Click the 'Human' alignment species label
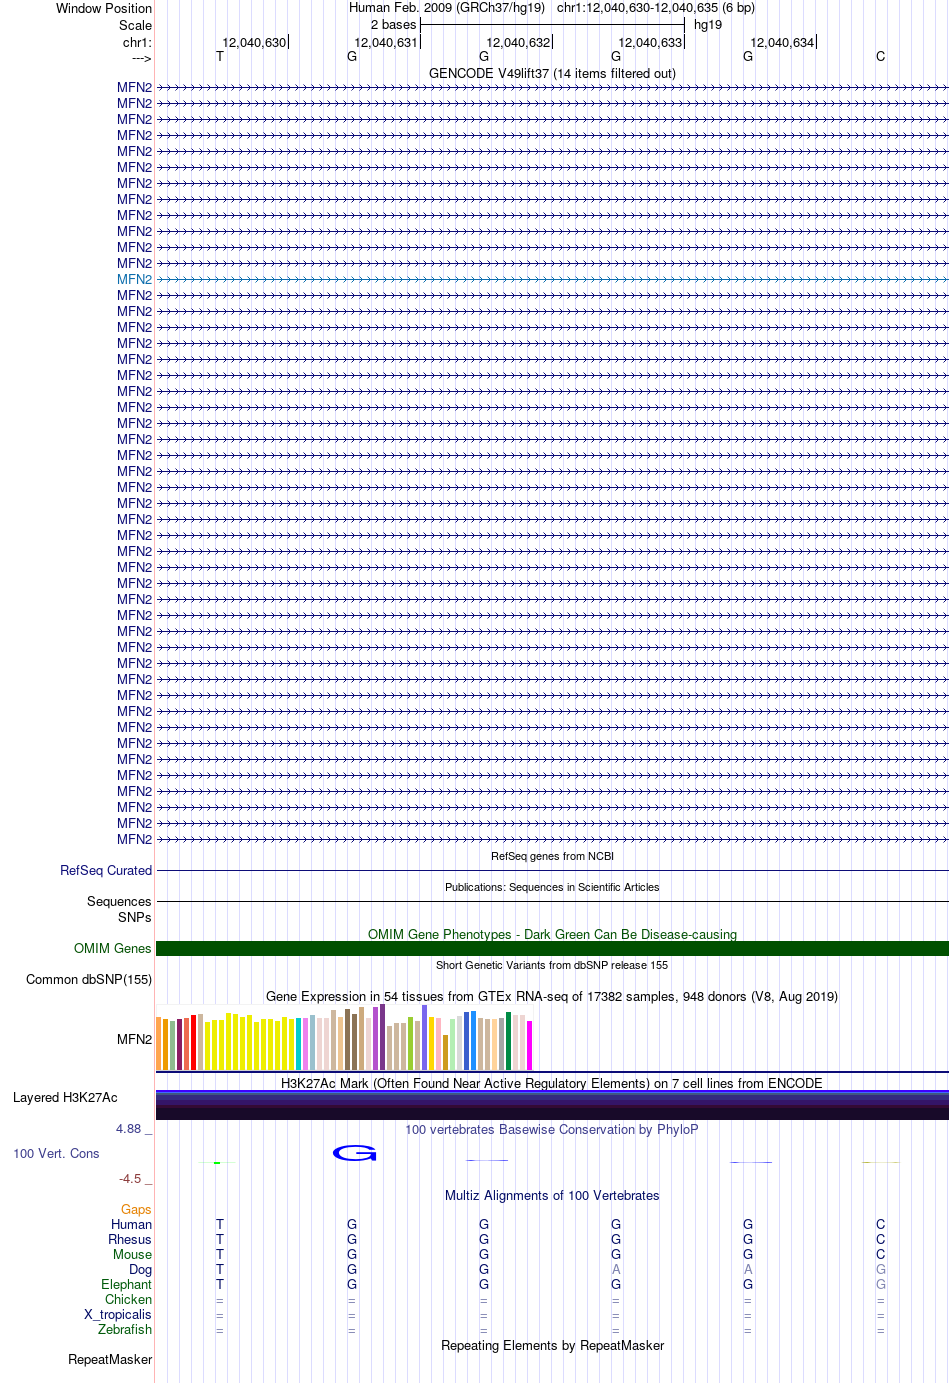The height and width of the screenshot is (1383, 950). pos(131,1224)
